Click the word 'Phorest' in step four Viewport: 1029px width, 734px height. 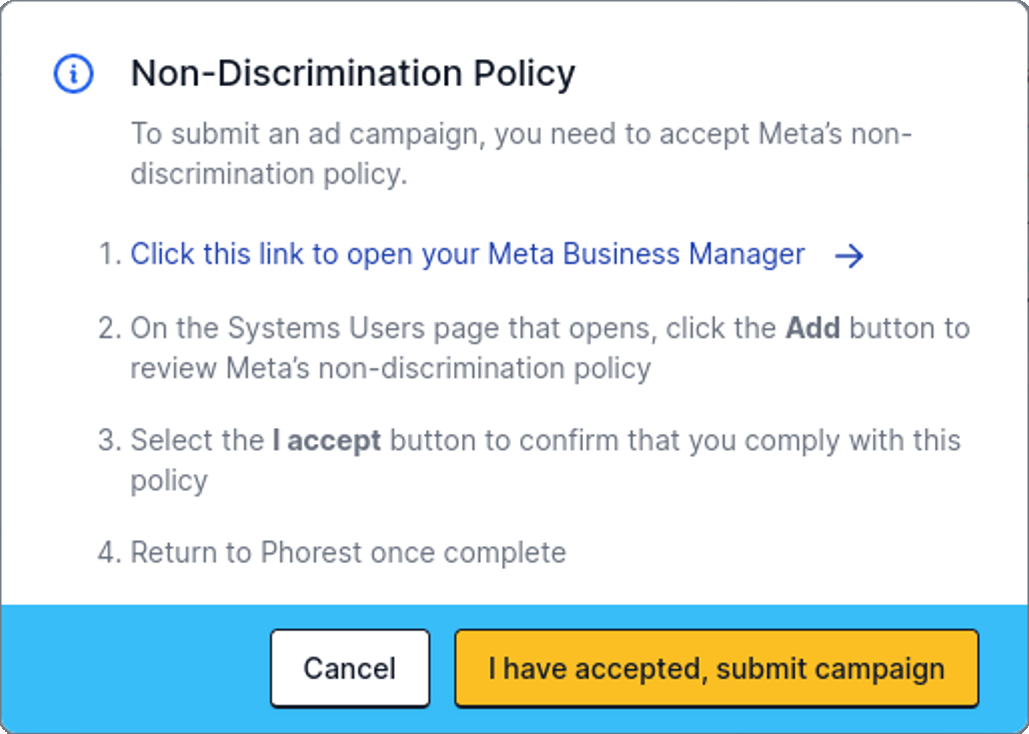[311, 552]
